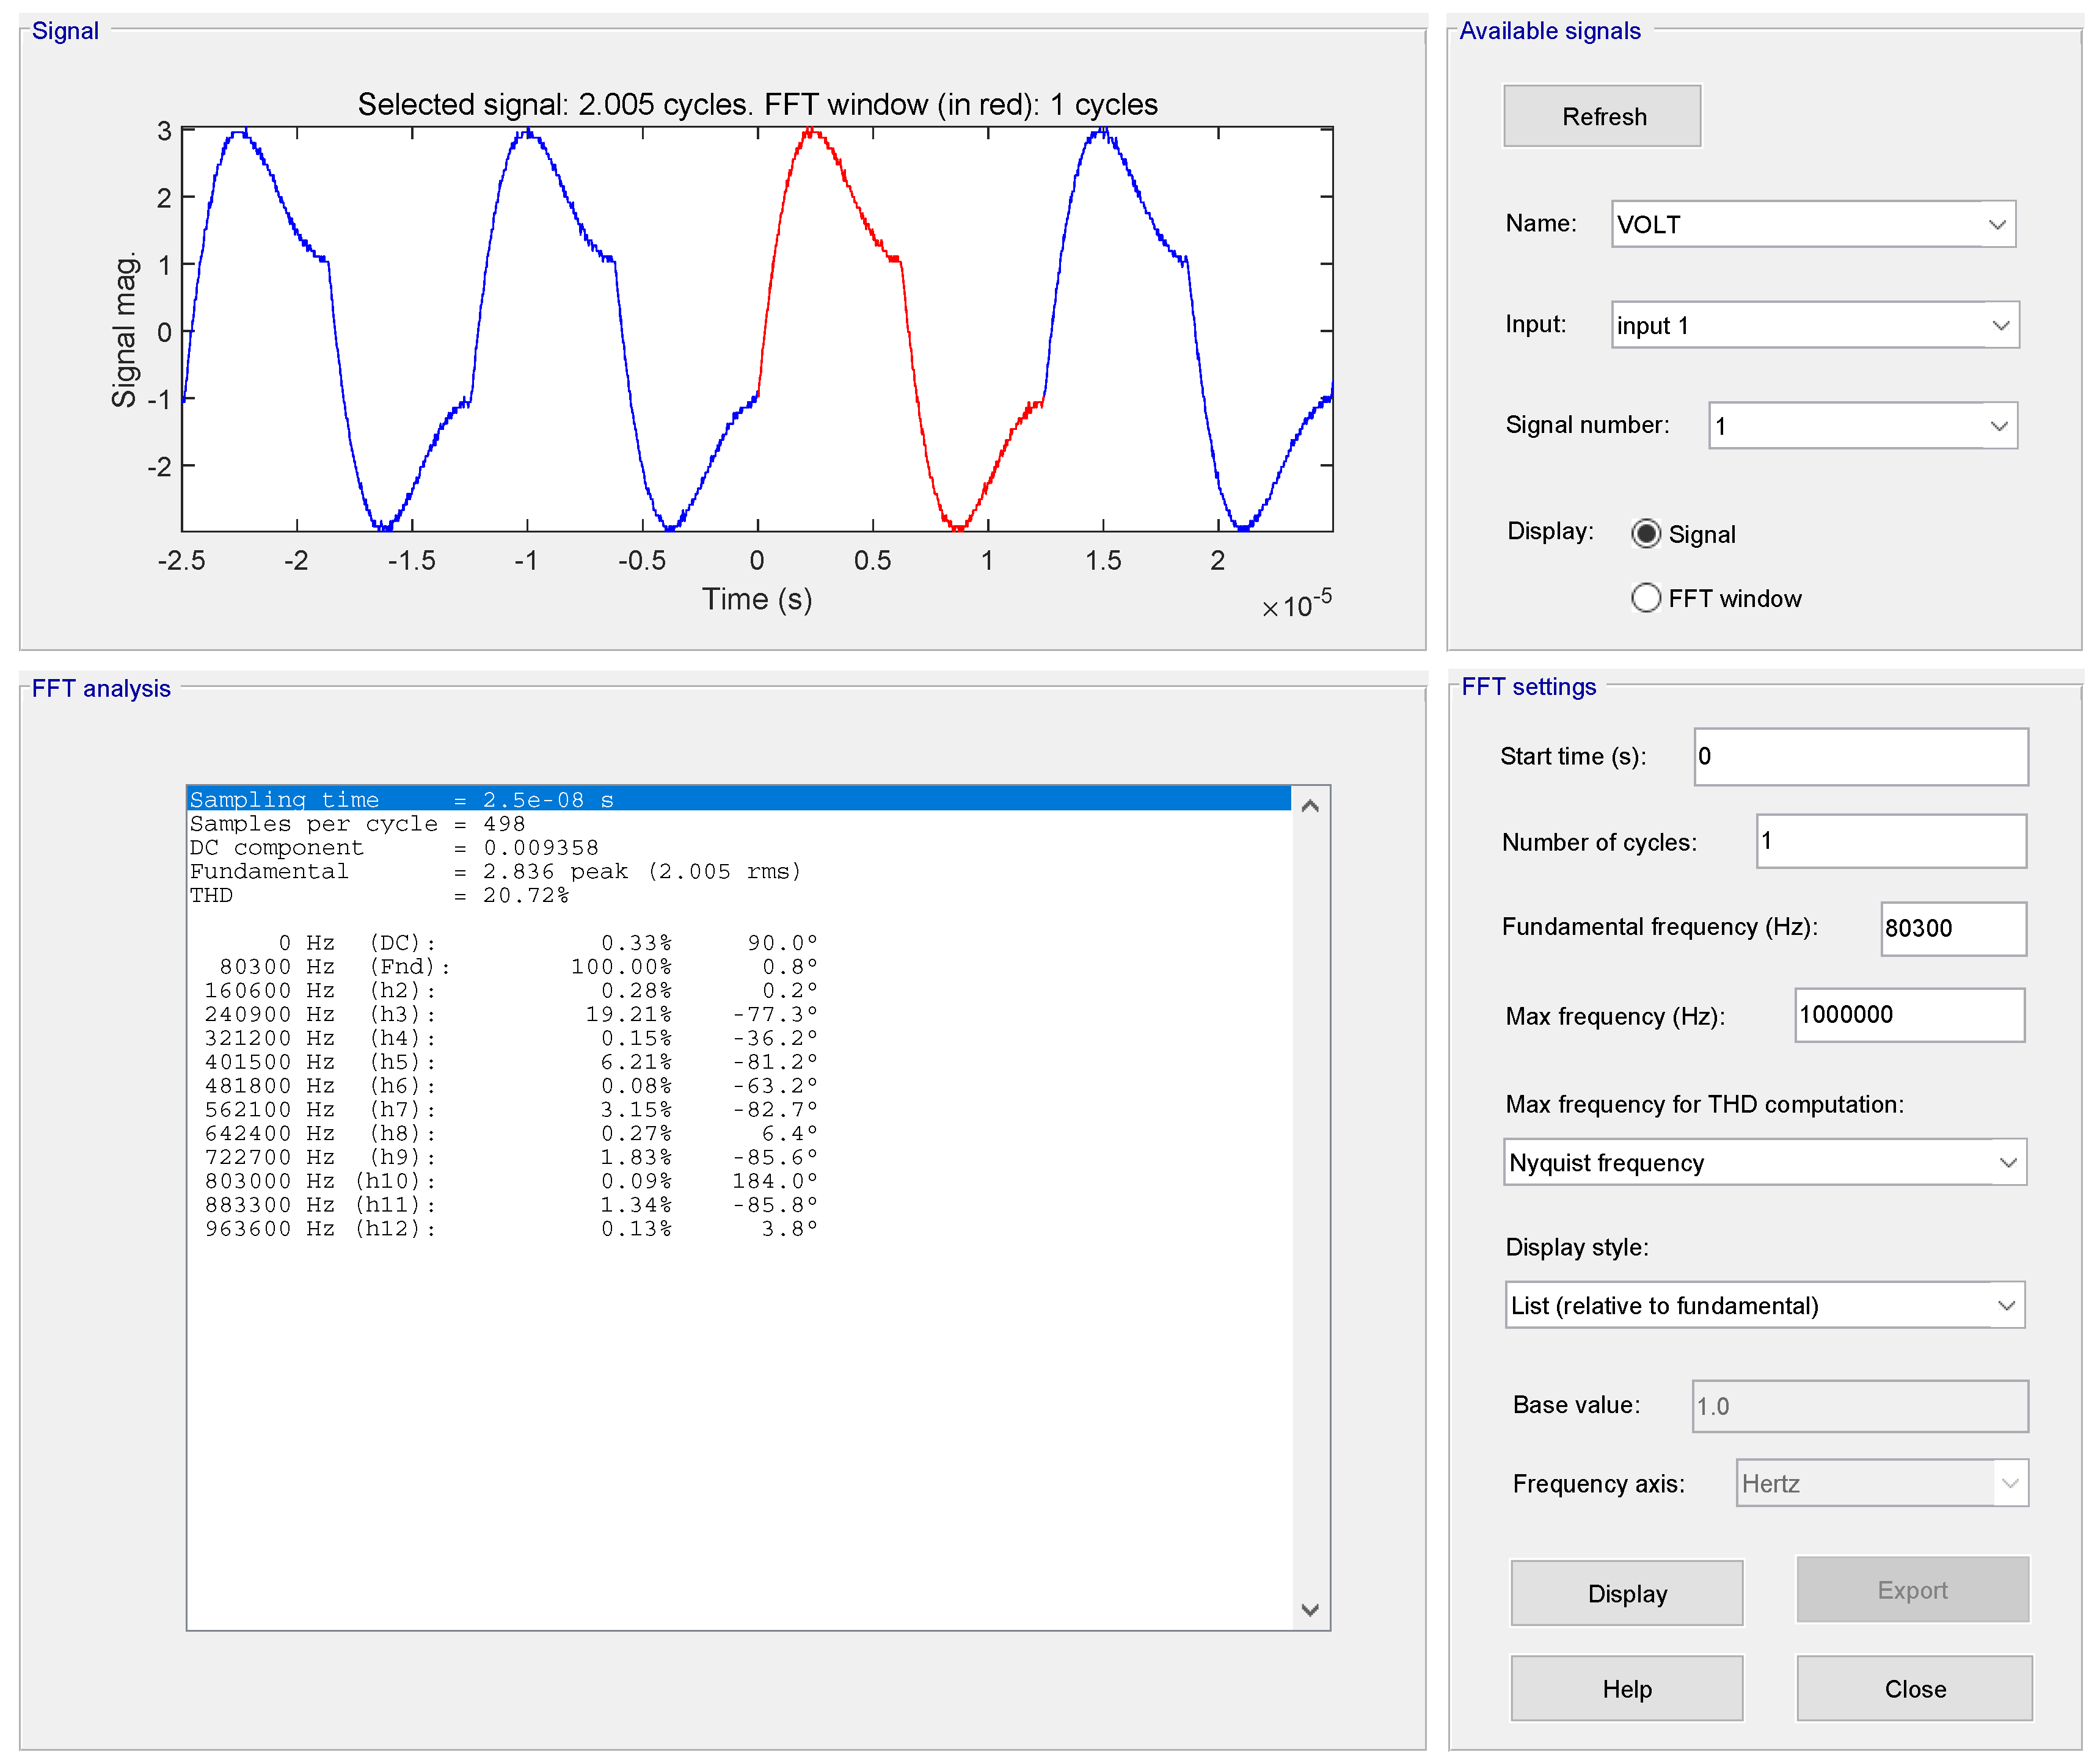This screenshot has height=1763, width=2100.
Task: Select the Signal display radio button
Action: [1645, 534]
